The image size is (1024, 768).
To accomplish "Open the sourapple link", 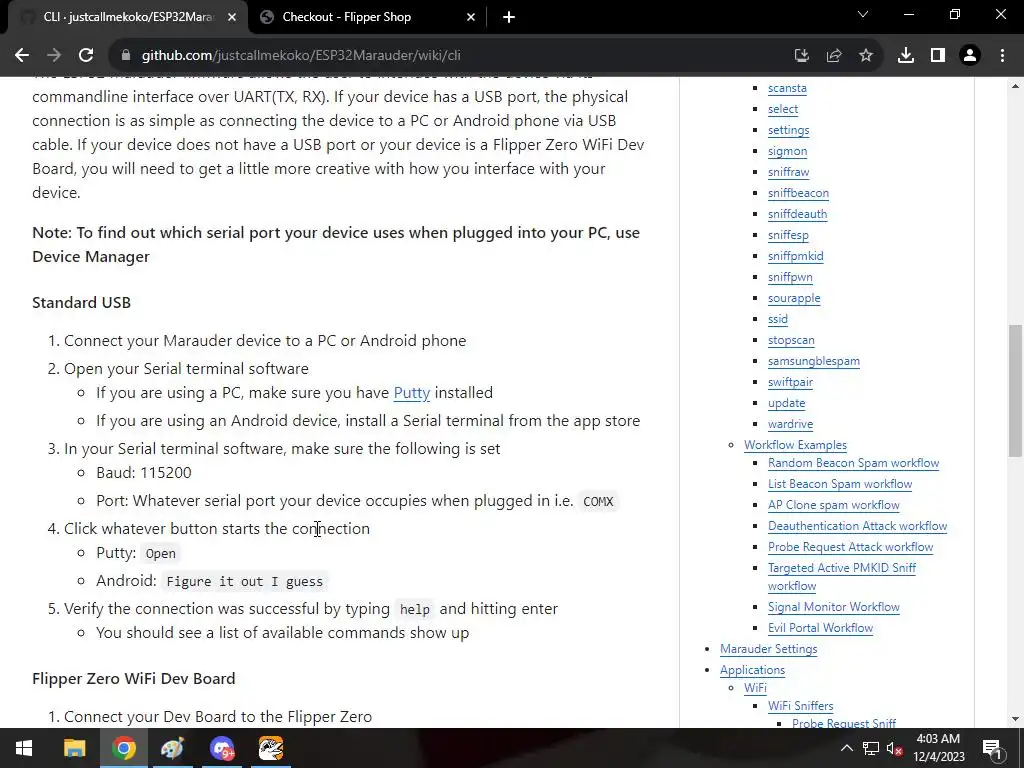I will tap(794, 298).
